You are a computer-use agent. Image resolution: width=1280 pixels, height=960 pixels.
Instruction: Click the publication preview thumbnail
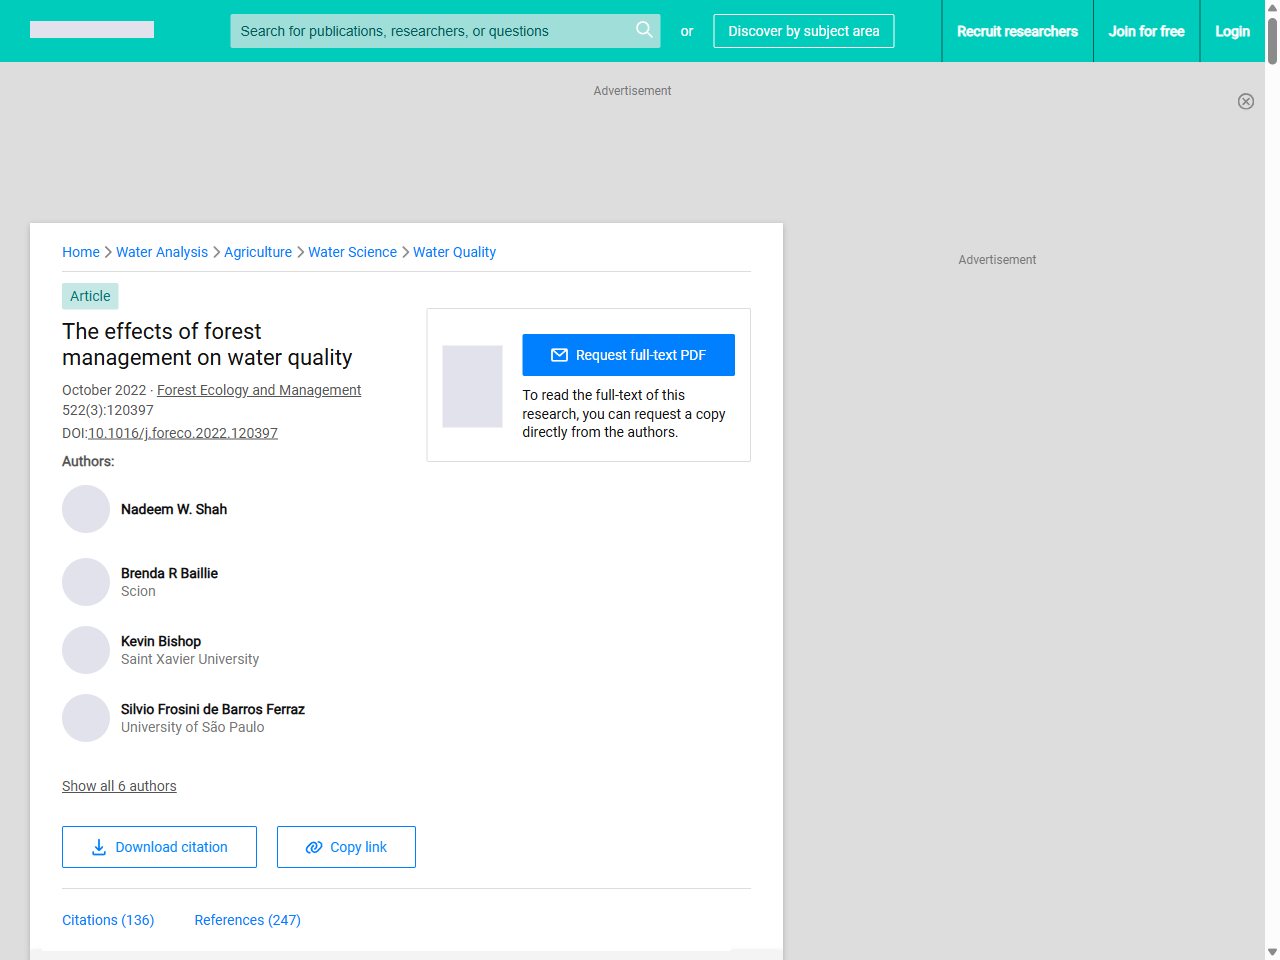tap(472, 386)
